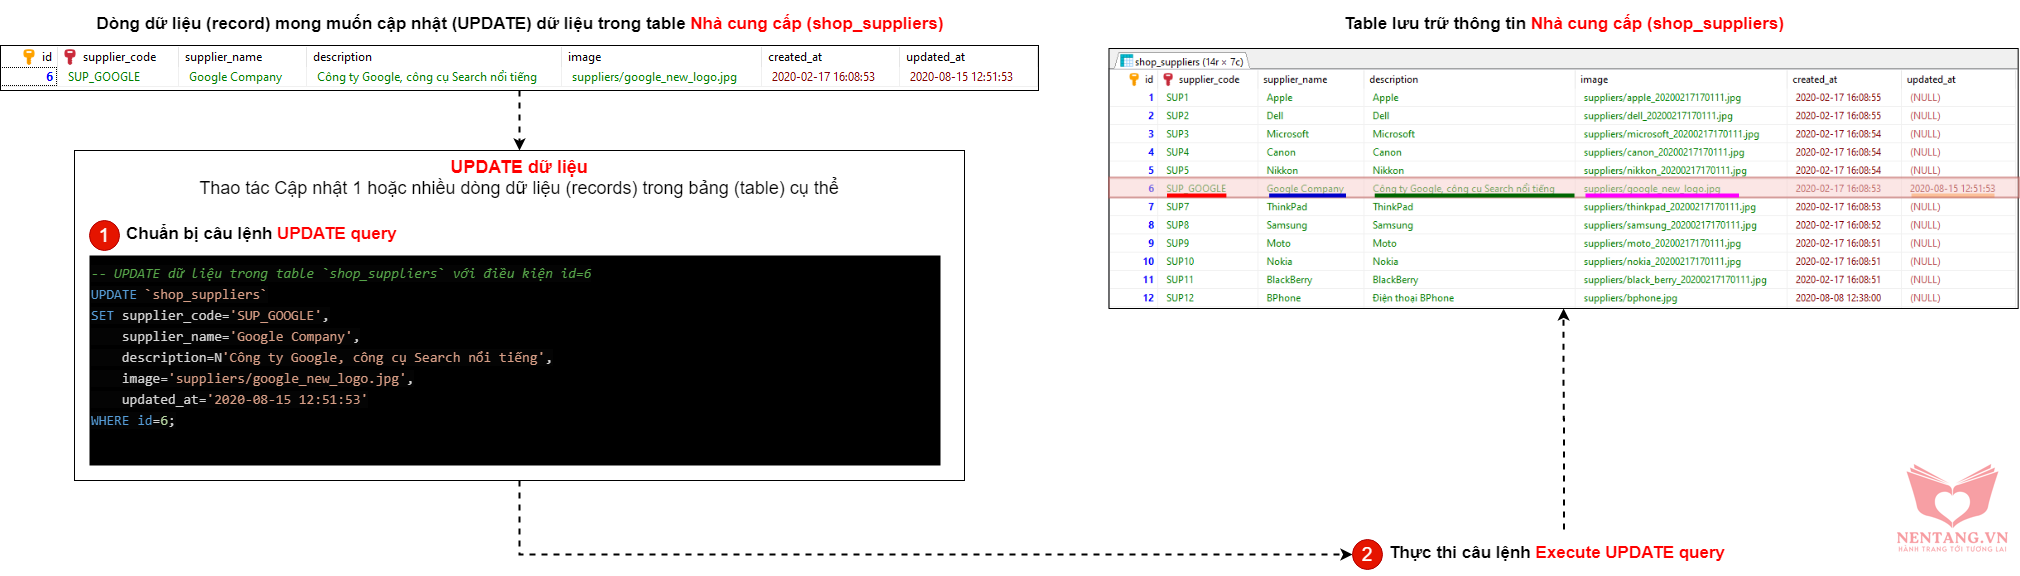Click the id value 6 in the single-record table

[x=49, y=77]
